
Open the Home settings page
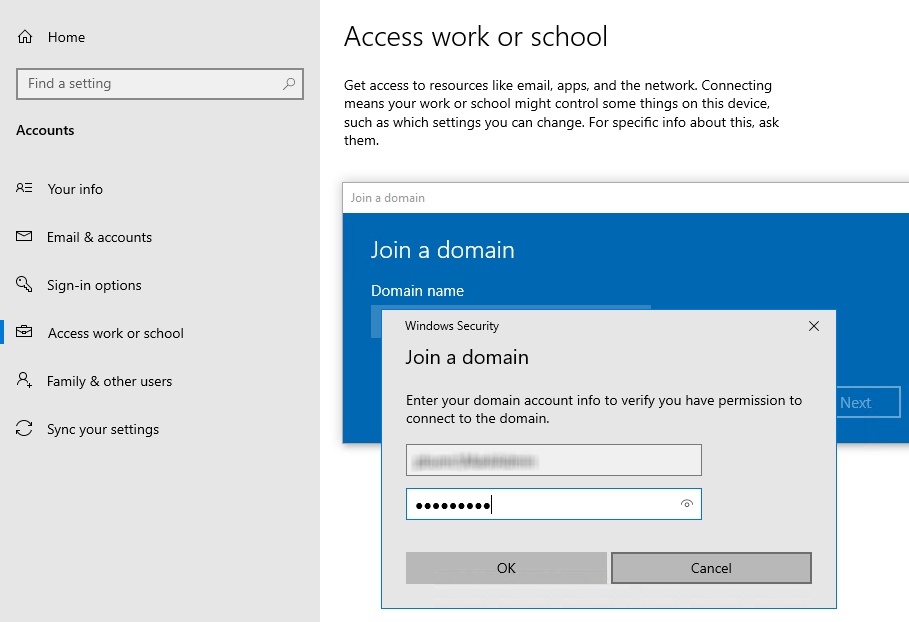coord(66,37)
